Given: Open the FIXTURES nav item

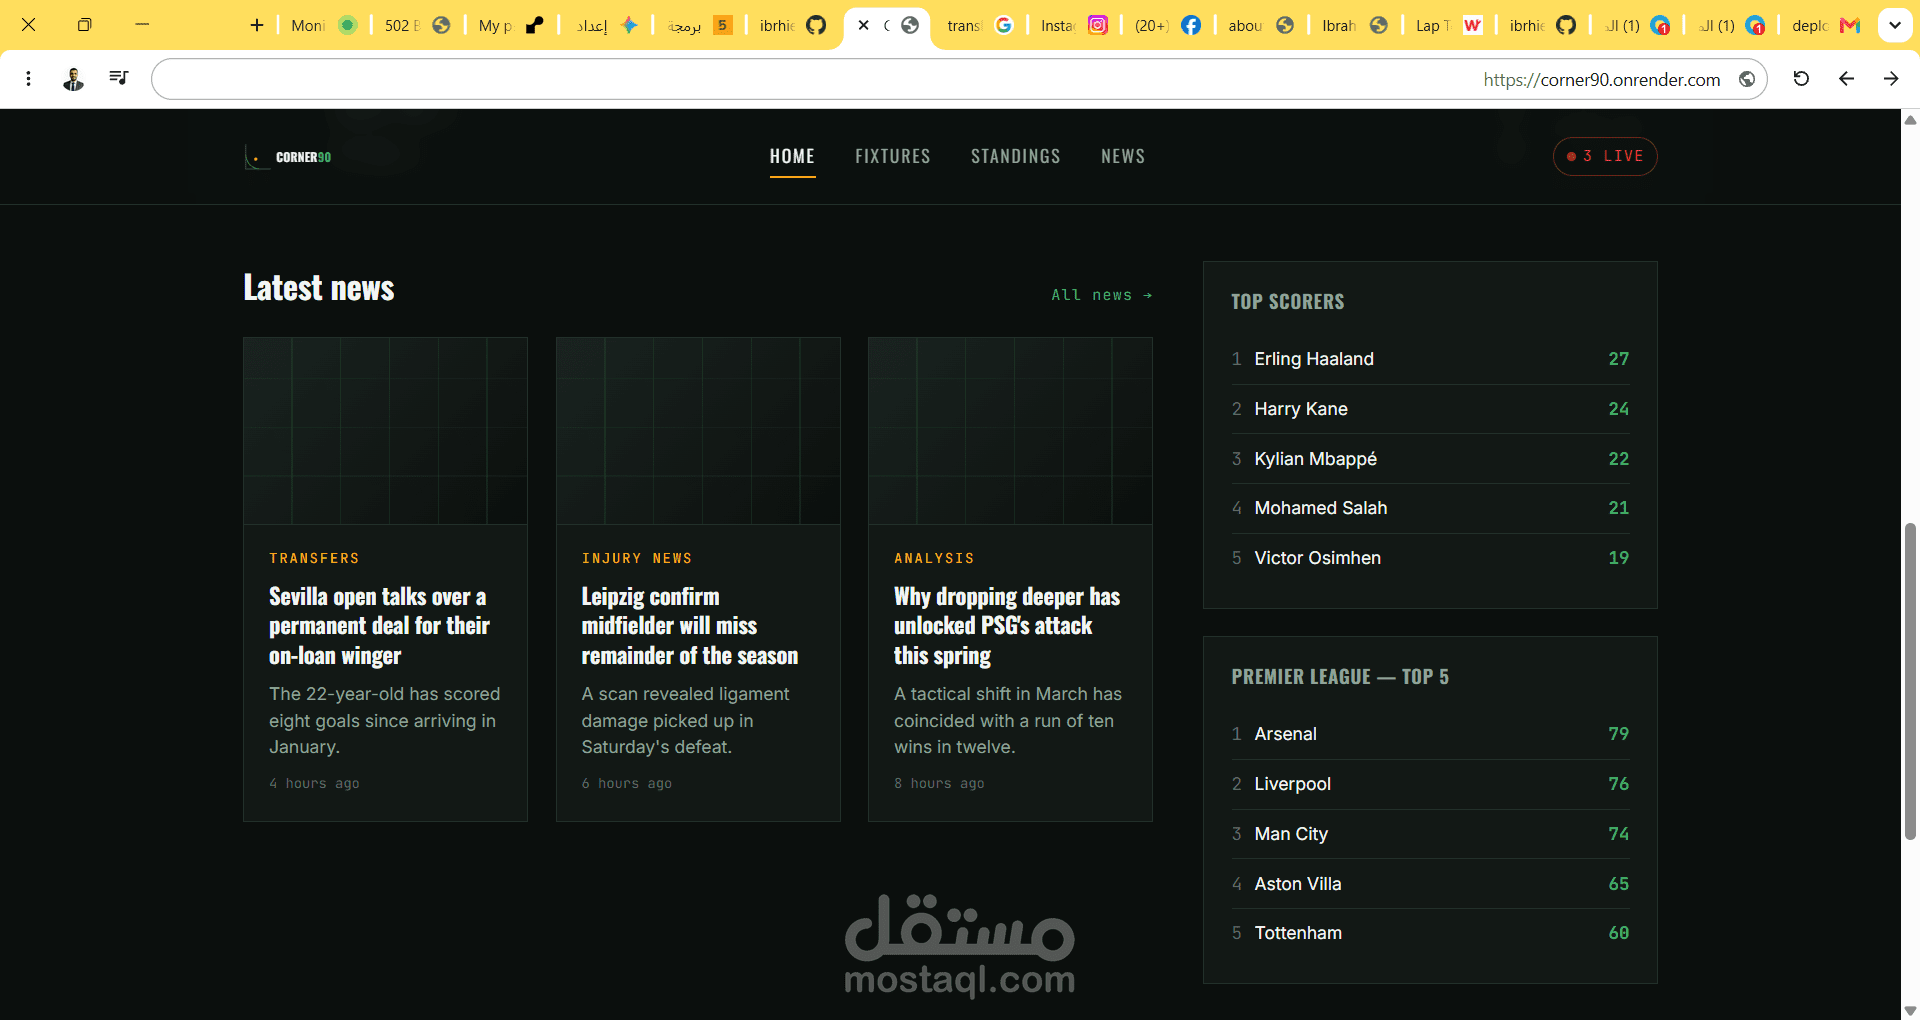Looking at the screenshot, I should coord(893,156).
